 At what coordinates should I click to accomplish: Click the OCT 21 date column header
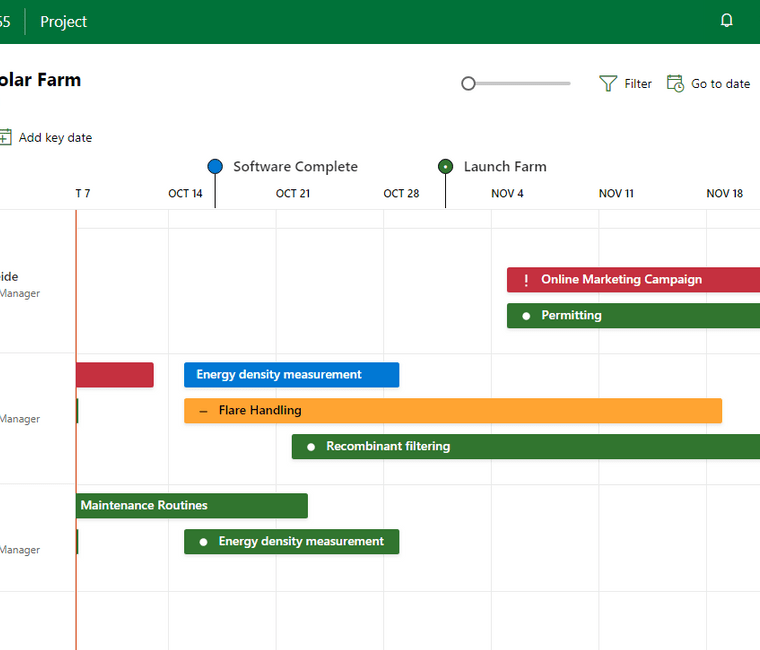click(293, 194)
